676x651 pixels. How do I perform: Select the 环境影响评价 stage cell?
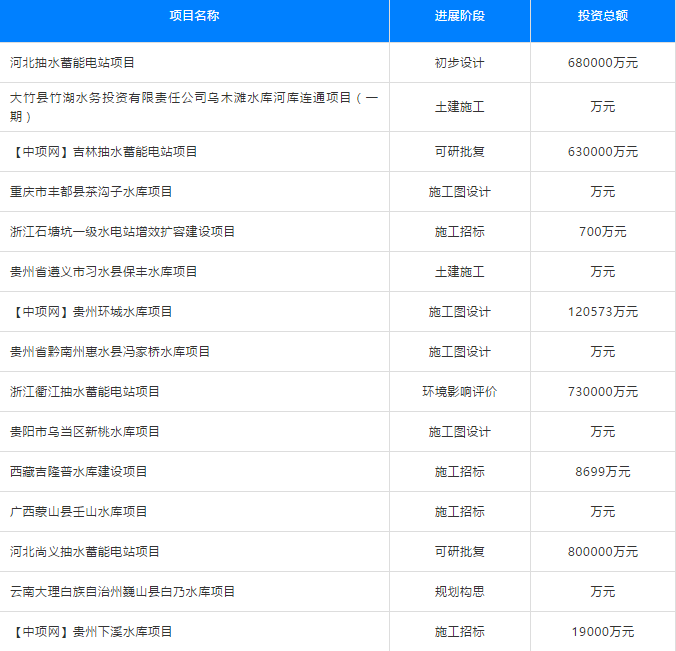[x=459, y=392]
